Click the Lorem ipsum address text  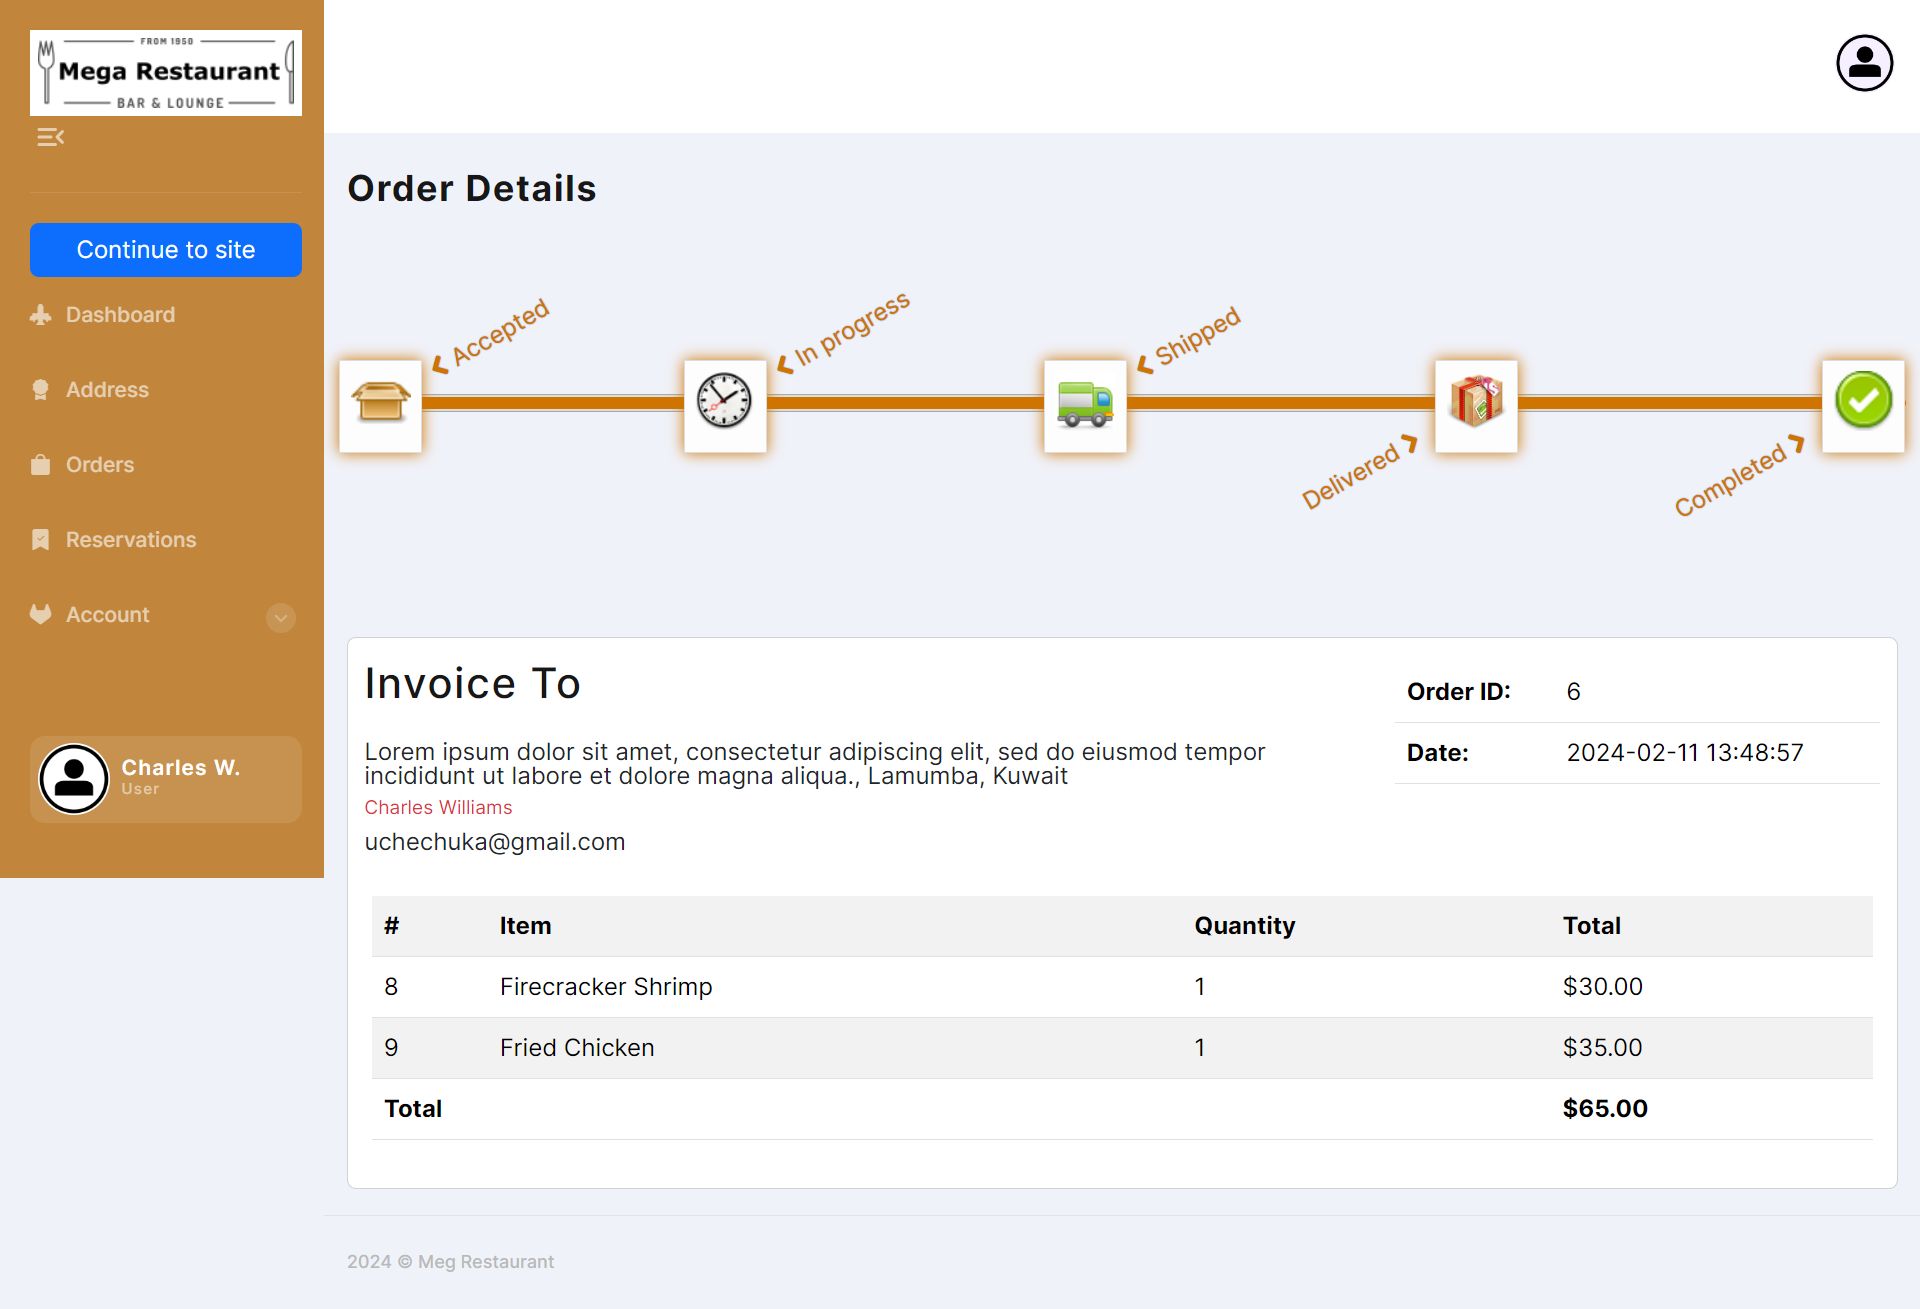coord(814,764)
